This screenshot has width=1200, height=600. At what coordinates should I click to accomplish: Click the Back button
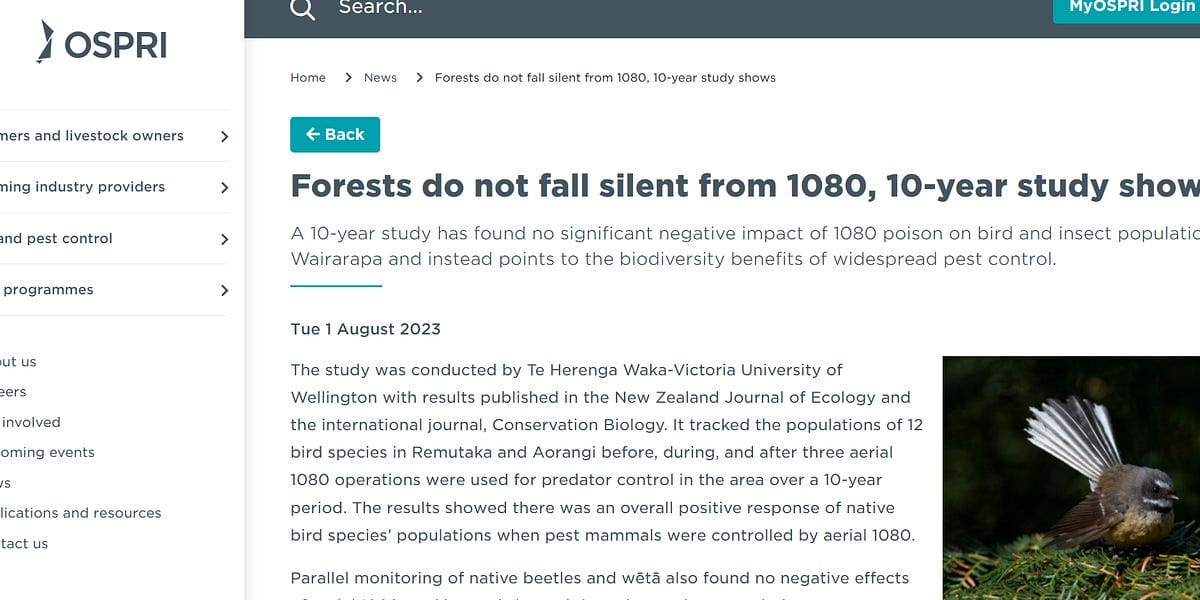tap(335, 135)
